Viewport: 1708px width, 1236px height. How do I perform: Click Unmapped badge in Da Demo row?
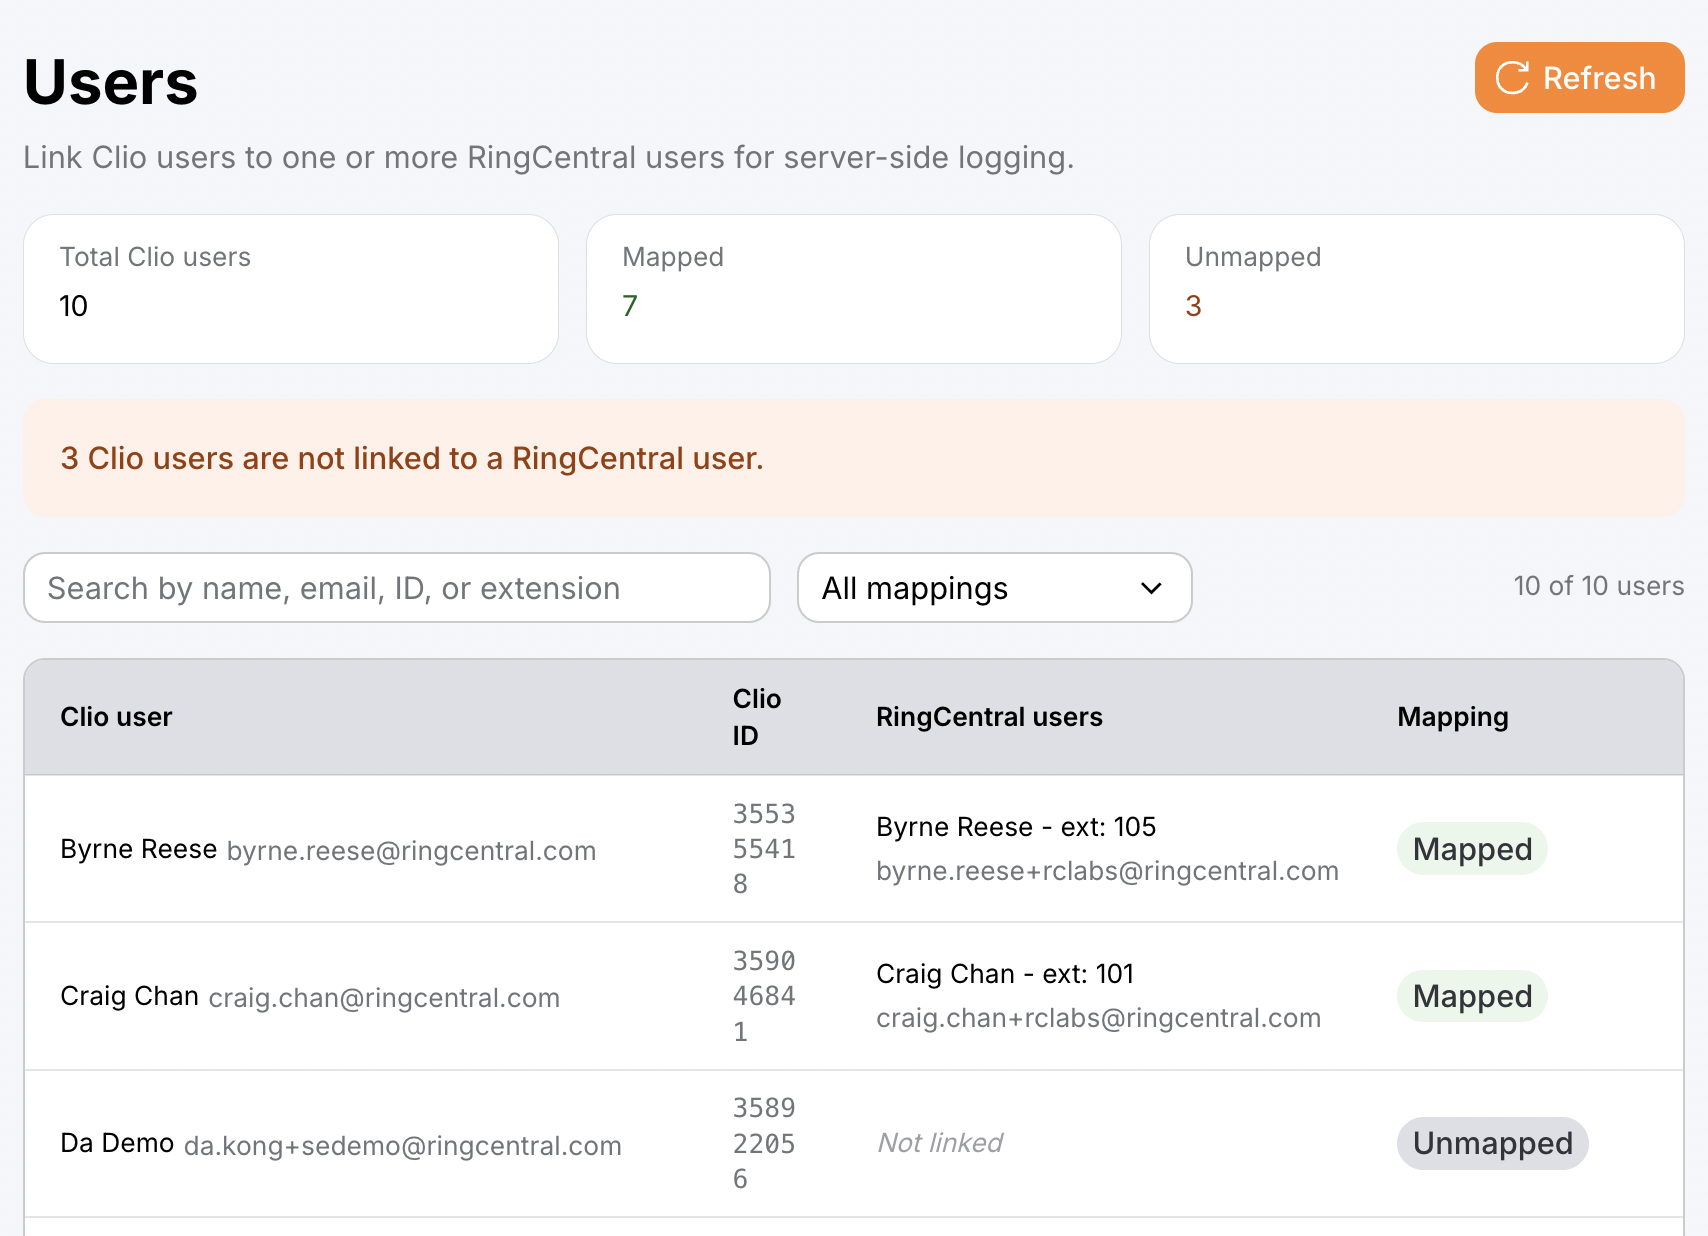pyautogui.click(x=1492, y=1143)
